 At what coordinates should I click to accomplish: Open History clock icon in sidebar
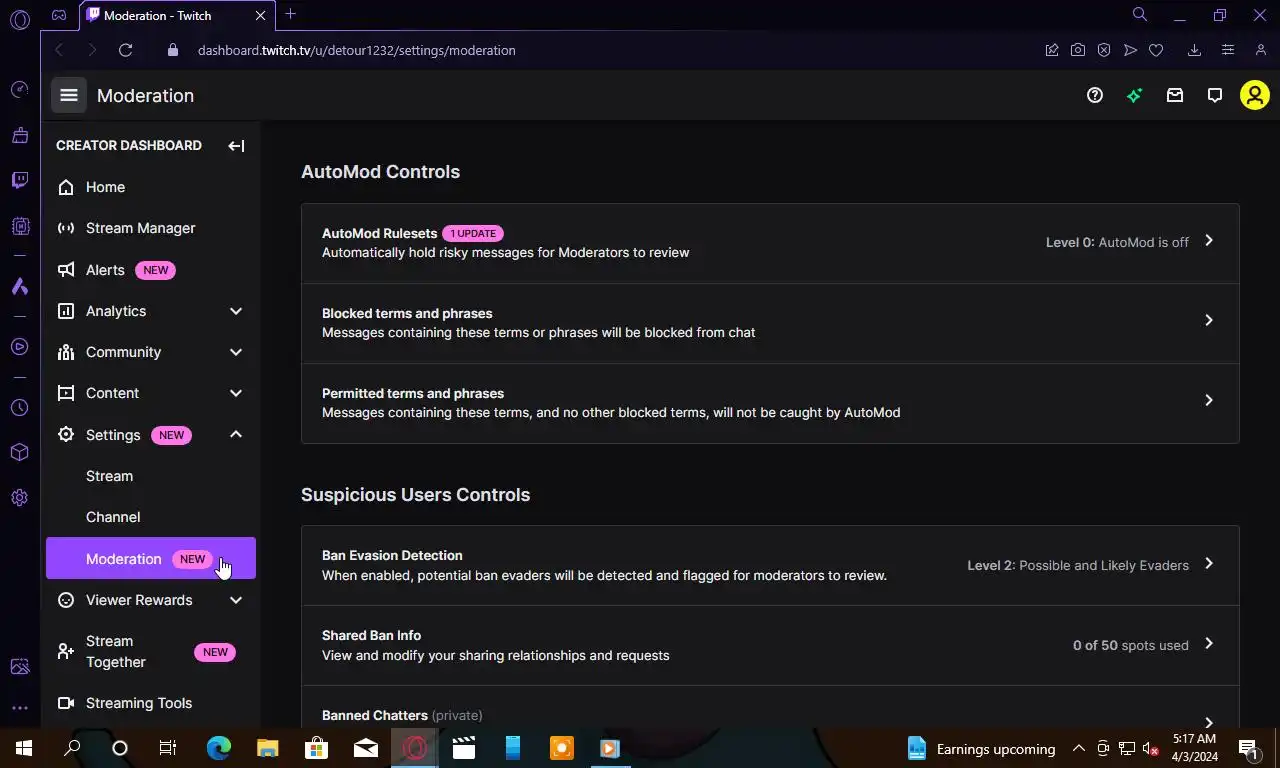tap(20, 408)
